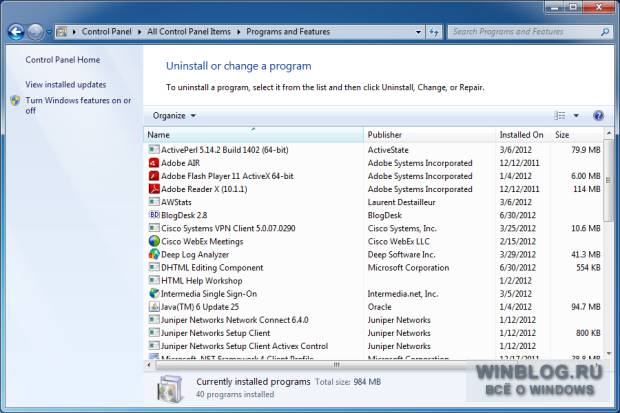Screen dimensions: 620x413
Task: Open the recent pages dropdown arrow
Action: point(49,32)
